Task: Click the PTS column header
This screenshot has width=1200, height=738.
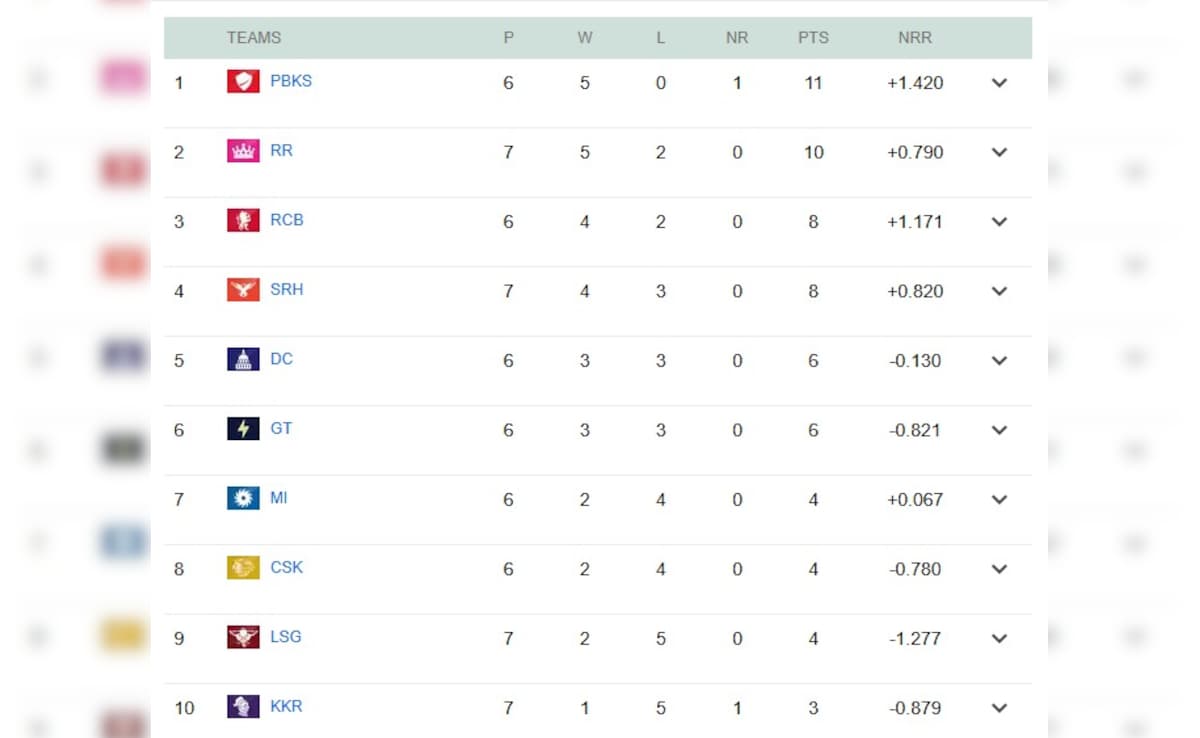Action: coord(813,38)
